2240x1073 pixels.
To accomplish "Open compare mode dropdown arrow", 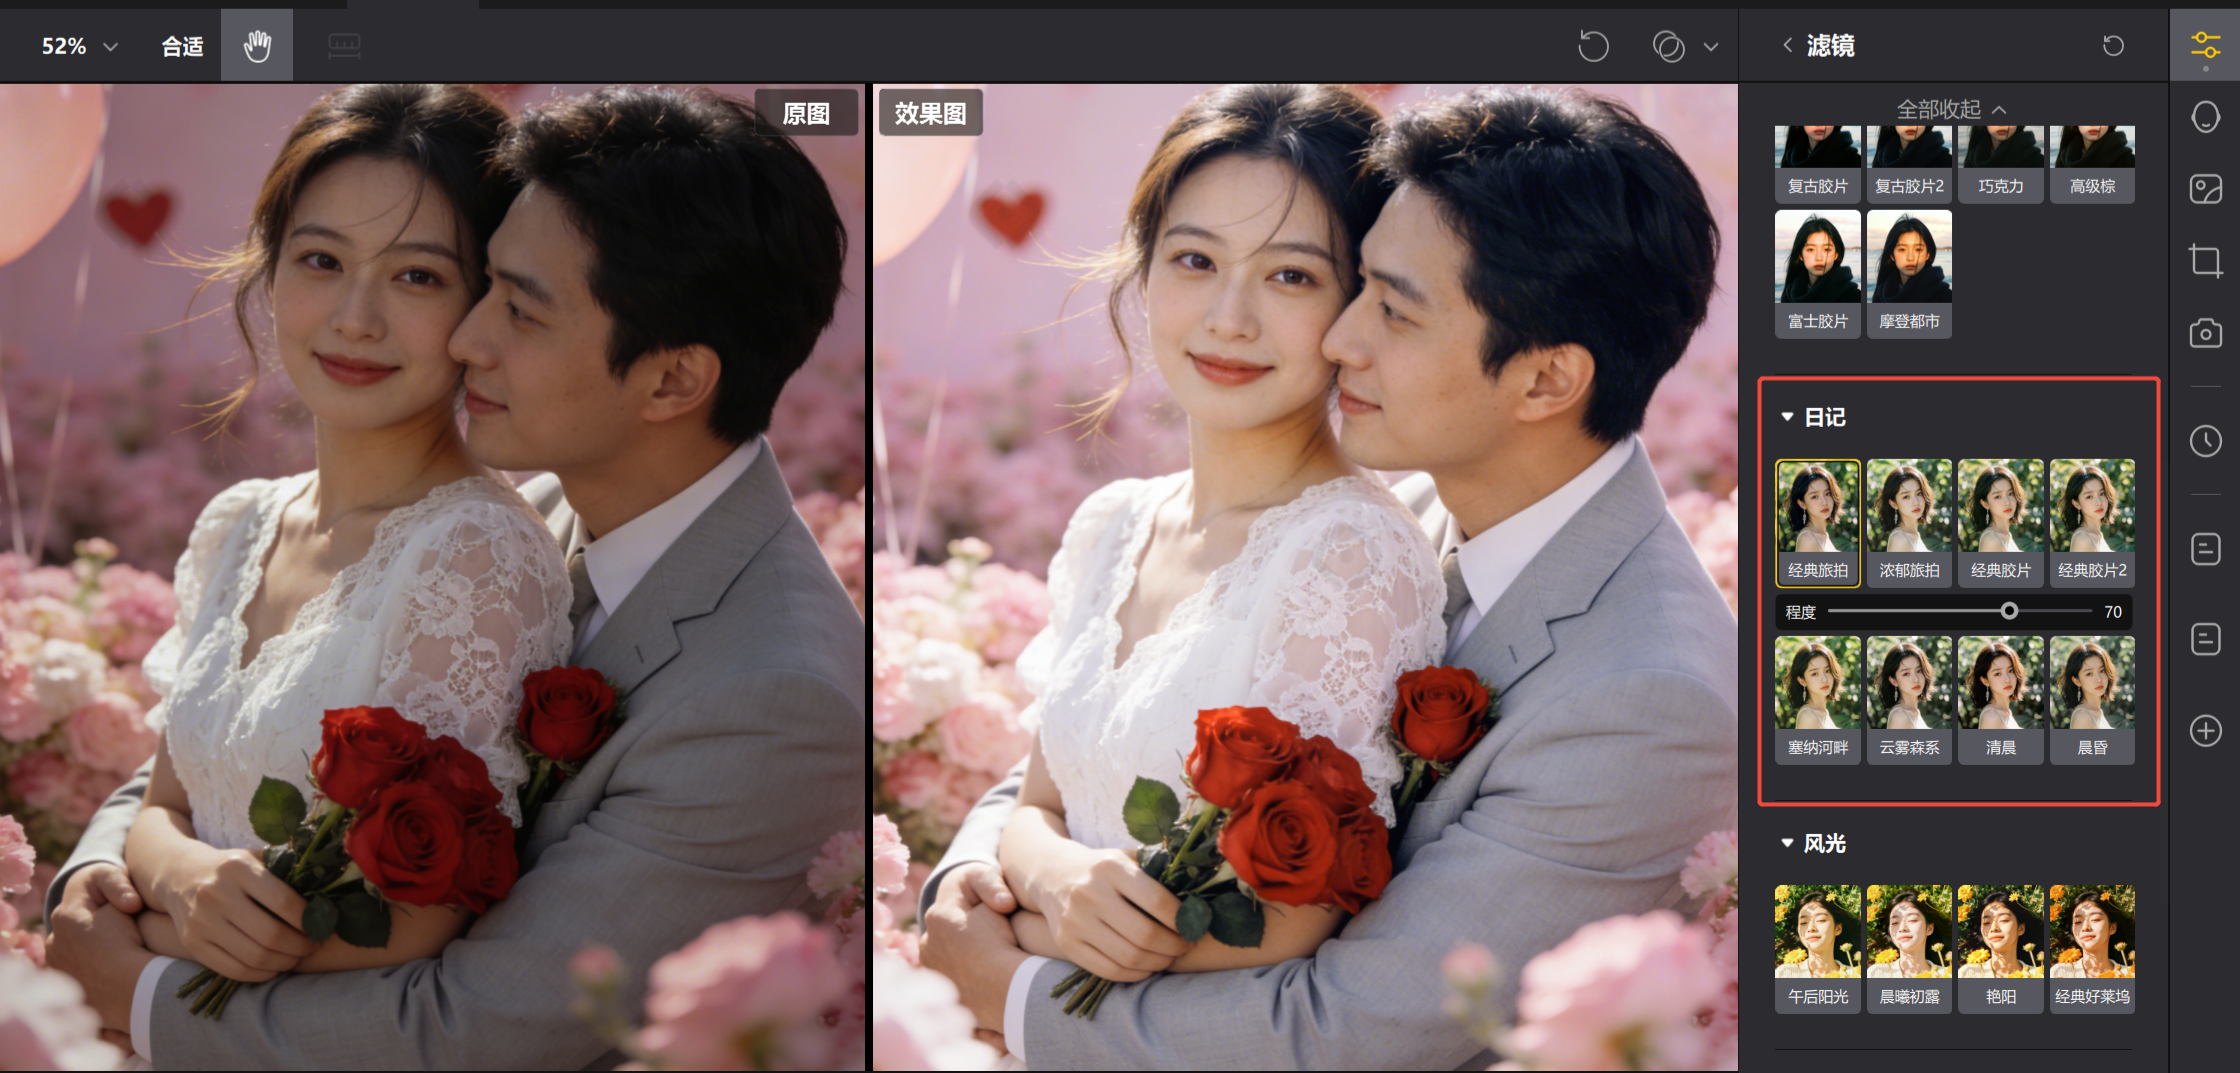I will coord(1711,46).
